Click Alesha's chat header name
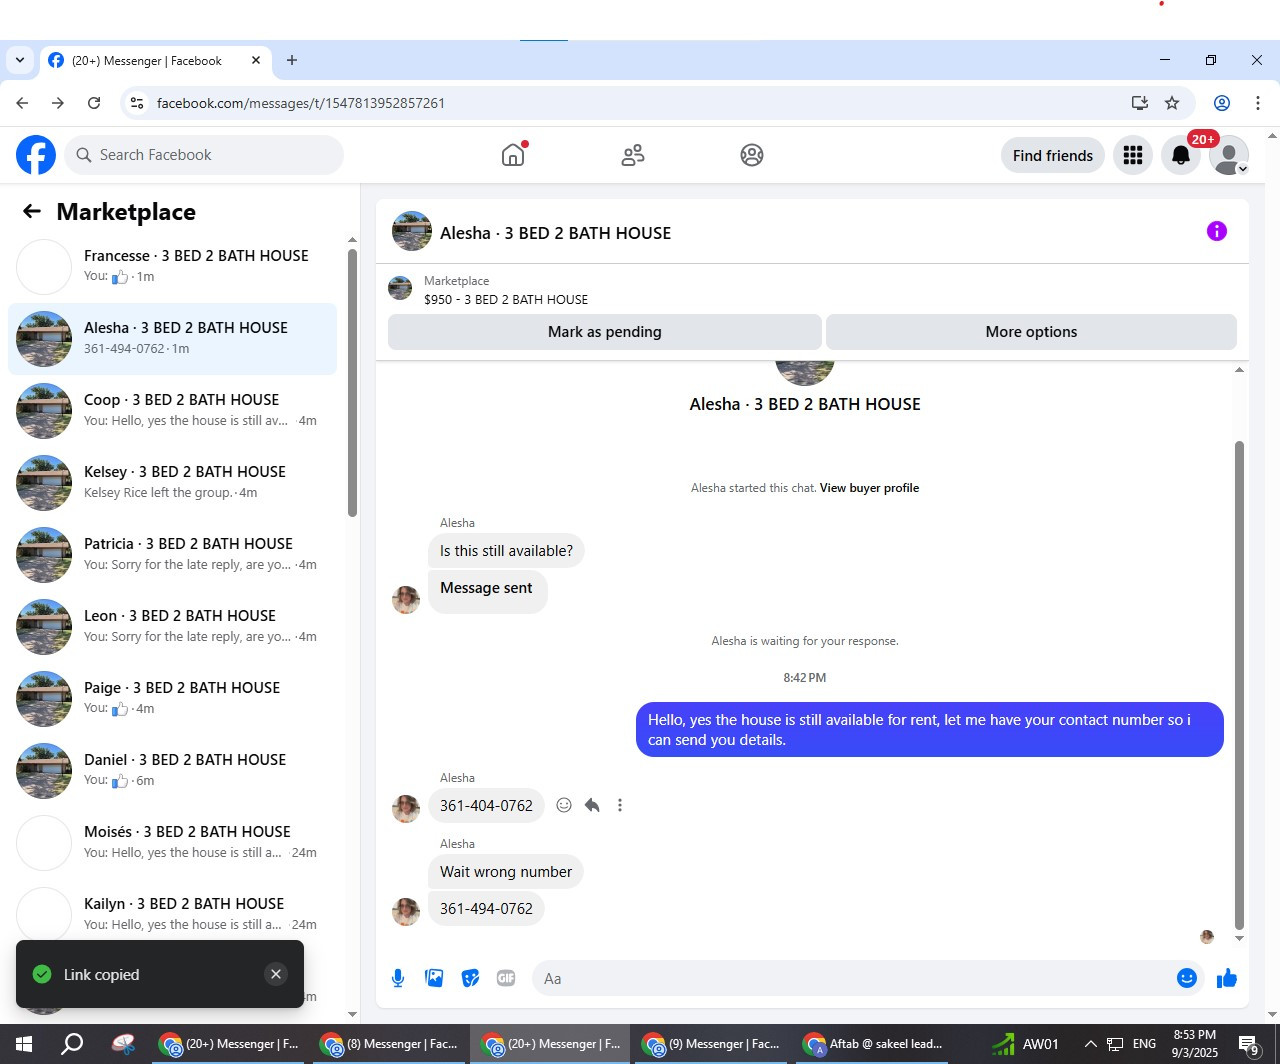1280x1064 pixels. 556,233
